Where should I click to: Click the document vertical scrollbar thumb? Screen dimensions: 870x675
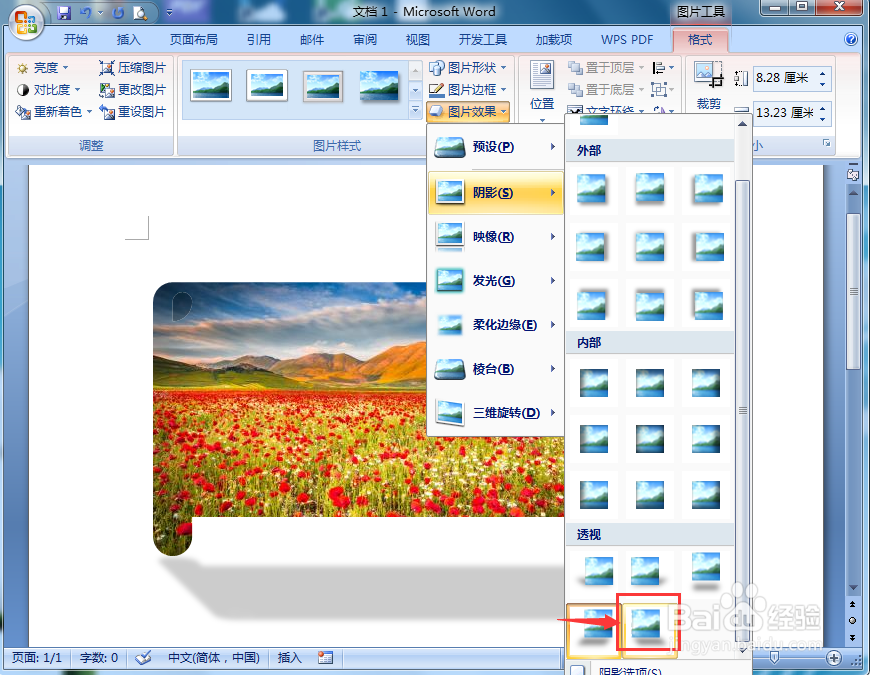853,291
